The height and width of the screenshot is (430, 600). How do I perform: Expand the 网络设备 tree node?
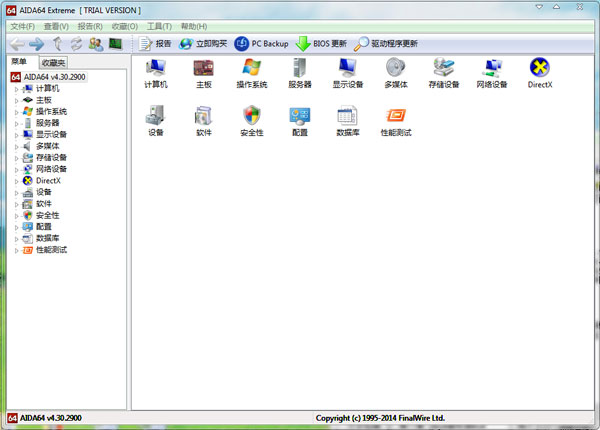pos(16,169)
